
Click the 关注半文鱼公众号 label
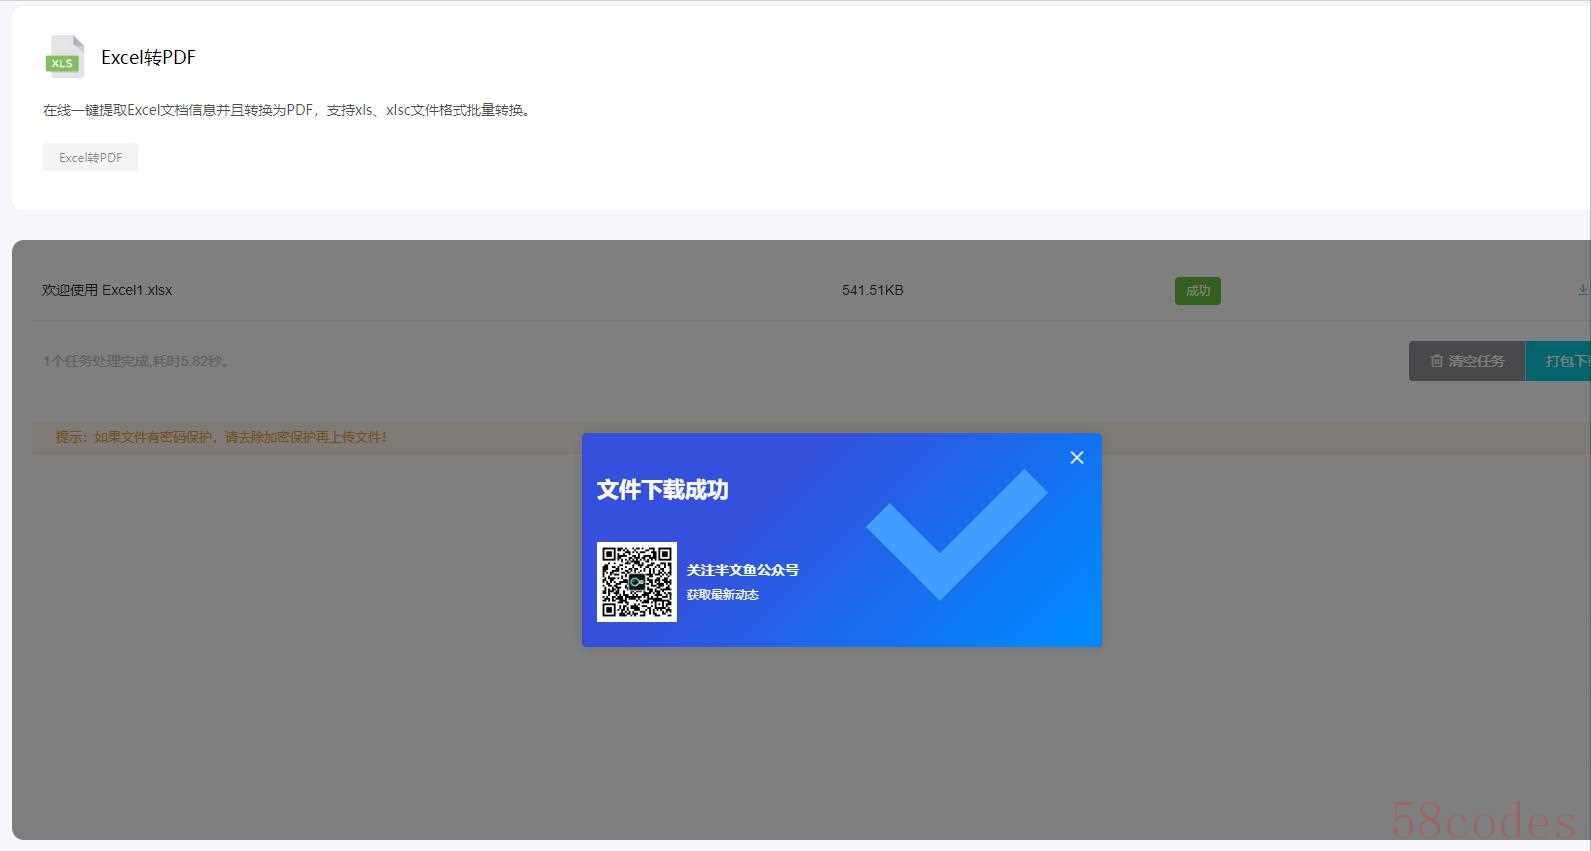click(x=742, y=570)
